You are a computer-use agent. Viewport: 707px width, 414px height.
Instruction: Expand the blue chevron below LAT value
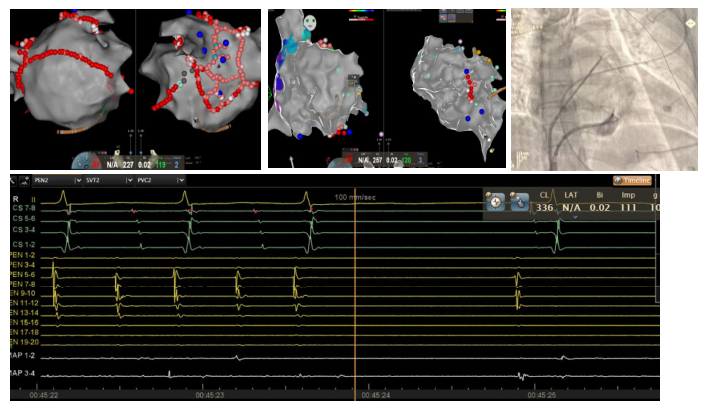click(x=575, y=217)
